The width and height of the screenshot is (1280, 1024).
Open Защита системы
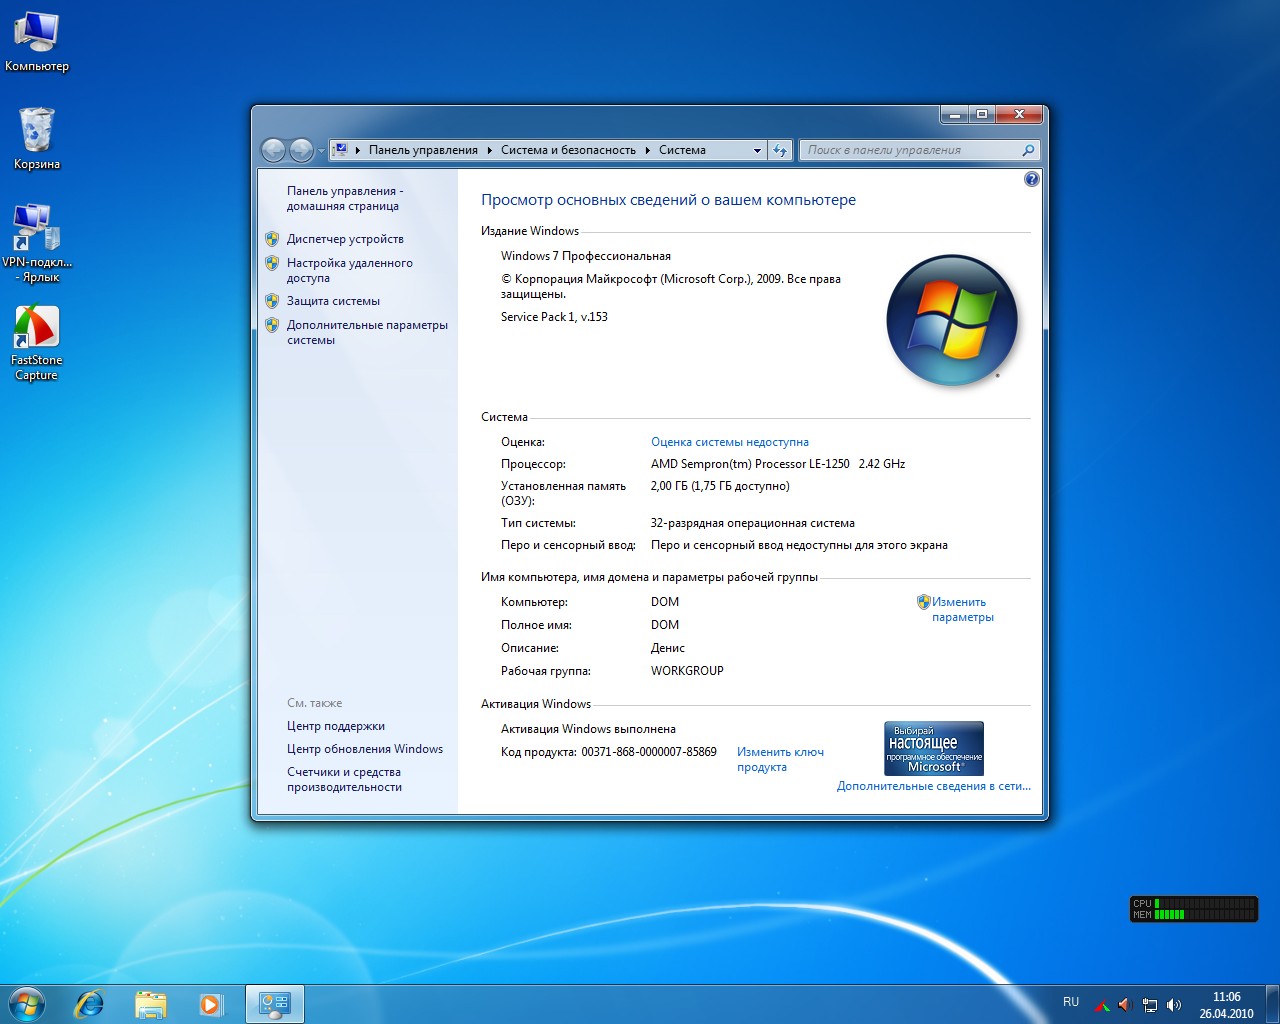coord(333,301)
